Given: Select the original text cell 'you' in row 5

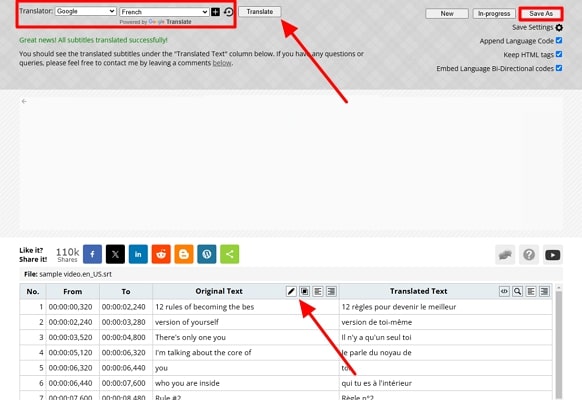Looking at the screenshot, I should pos(246,368).
